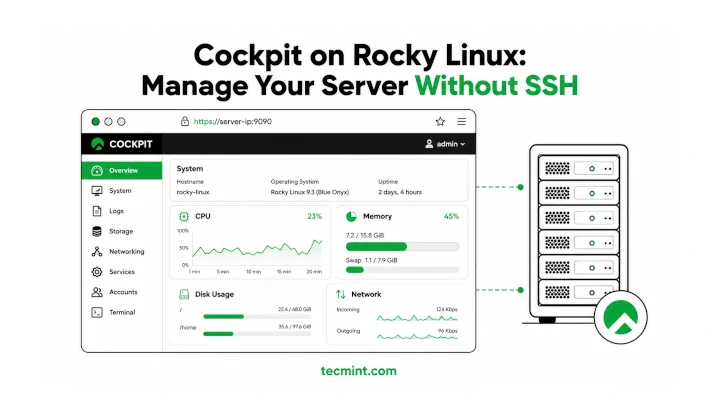Click the 35.6 / 97.6 GiB disk value
This screenshot has width=720, height=405.
[x=294, y=327]
